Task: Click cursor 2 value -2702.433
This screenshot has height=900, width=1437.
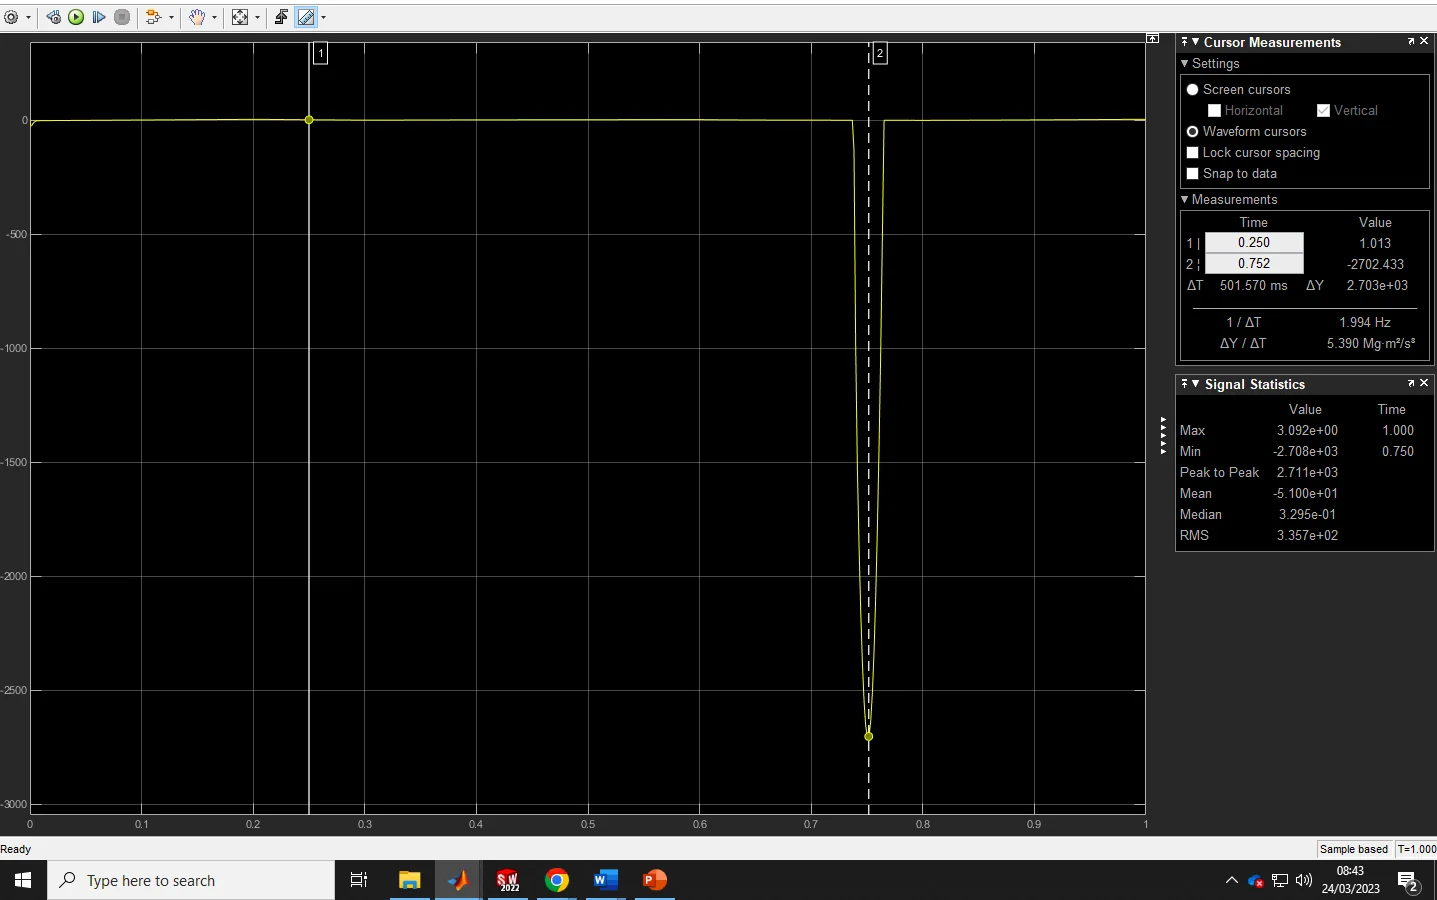Action: [x=1375, y=264]
